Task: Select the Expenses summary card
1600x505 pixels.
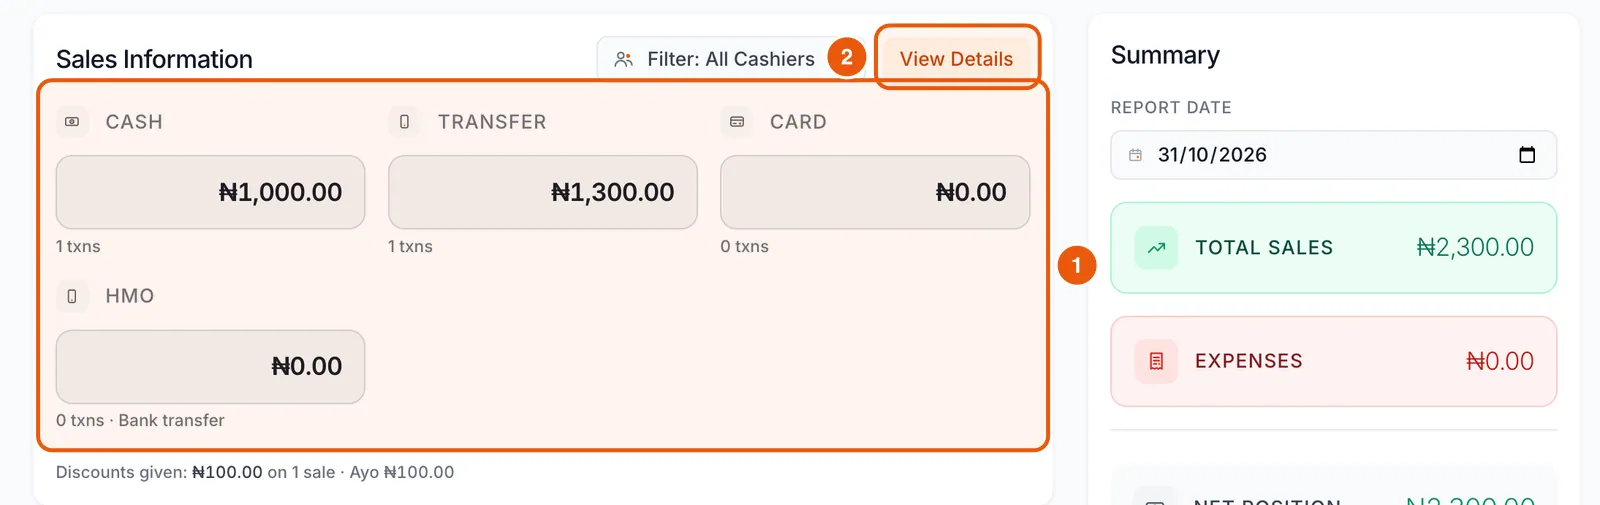Action: [x=1333, y=361]
